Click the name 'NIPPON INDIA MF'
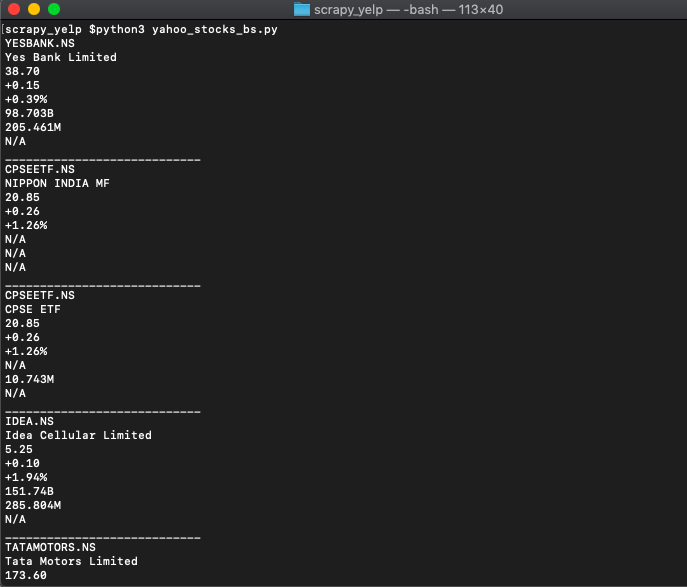This screenshot has height=587, width=687. click(57, 183)
